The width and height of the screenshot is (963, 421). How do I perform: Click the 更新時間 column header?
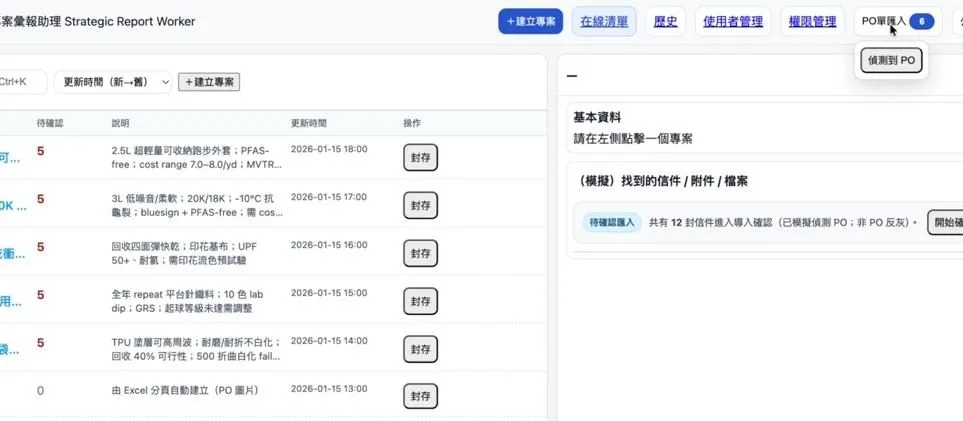pos(308,123)
